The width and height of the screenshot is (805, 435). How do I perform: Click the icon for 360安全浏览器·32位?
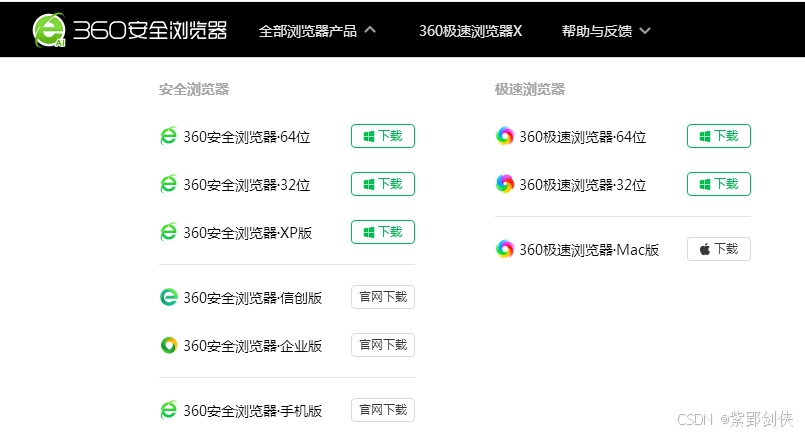point(168,184)
